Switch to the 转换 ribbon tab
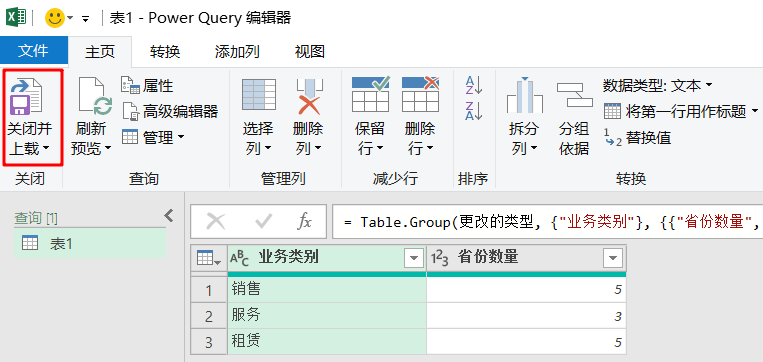 165,51
